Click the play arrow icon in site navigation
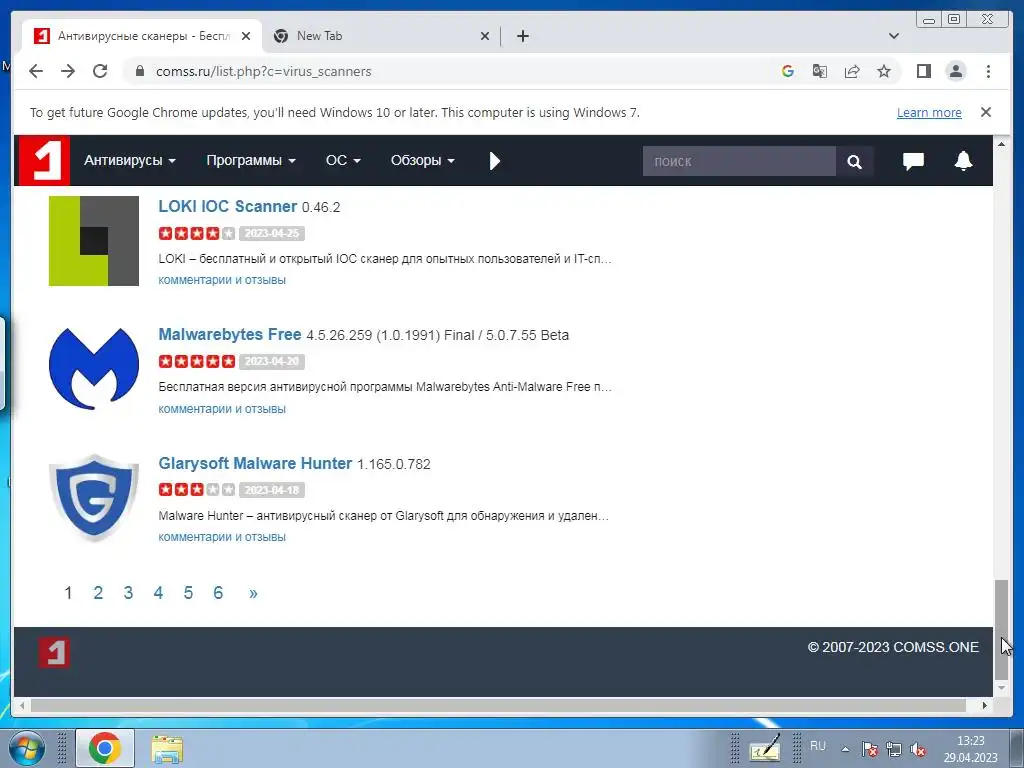Screen dimensions: 1024x768 (x=494, y=161)
